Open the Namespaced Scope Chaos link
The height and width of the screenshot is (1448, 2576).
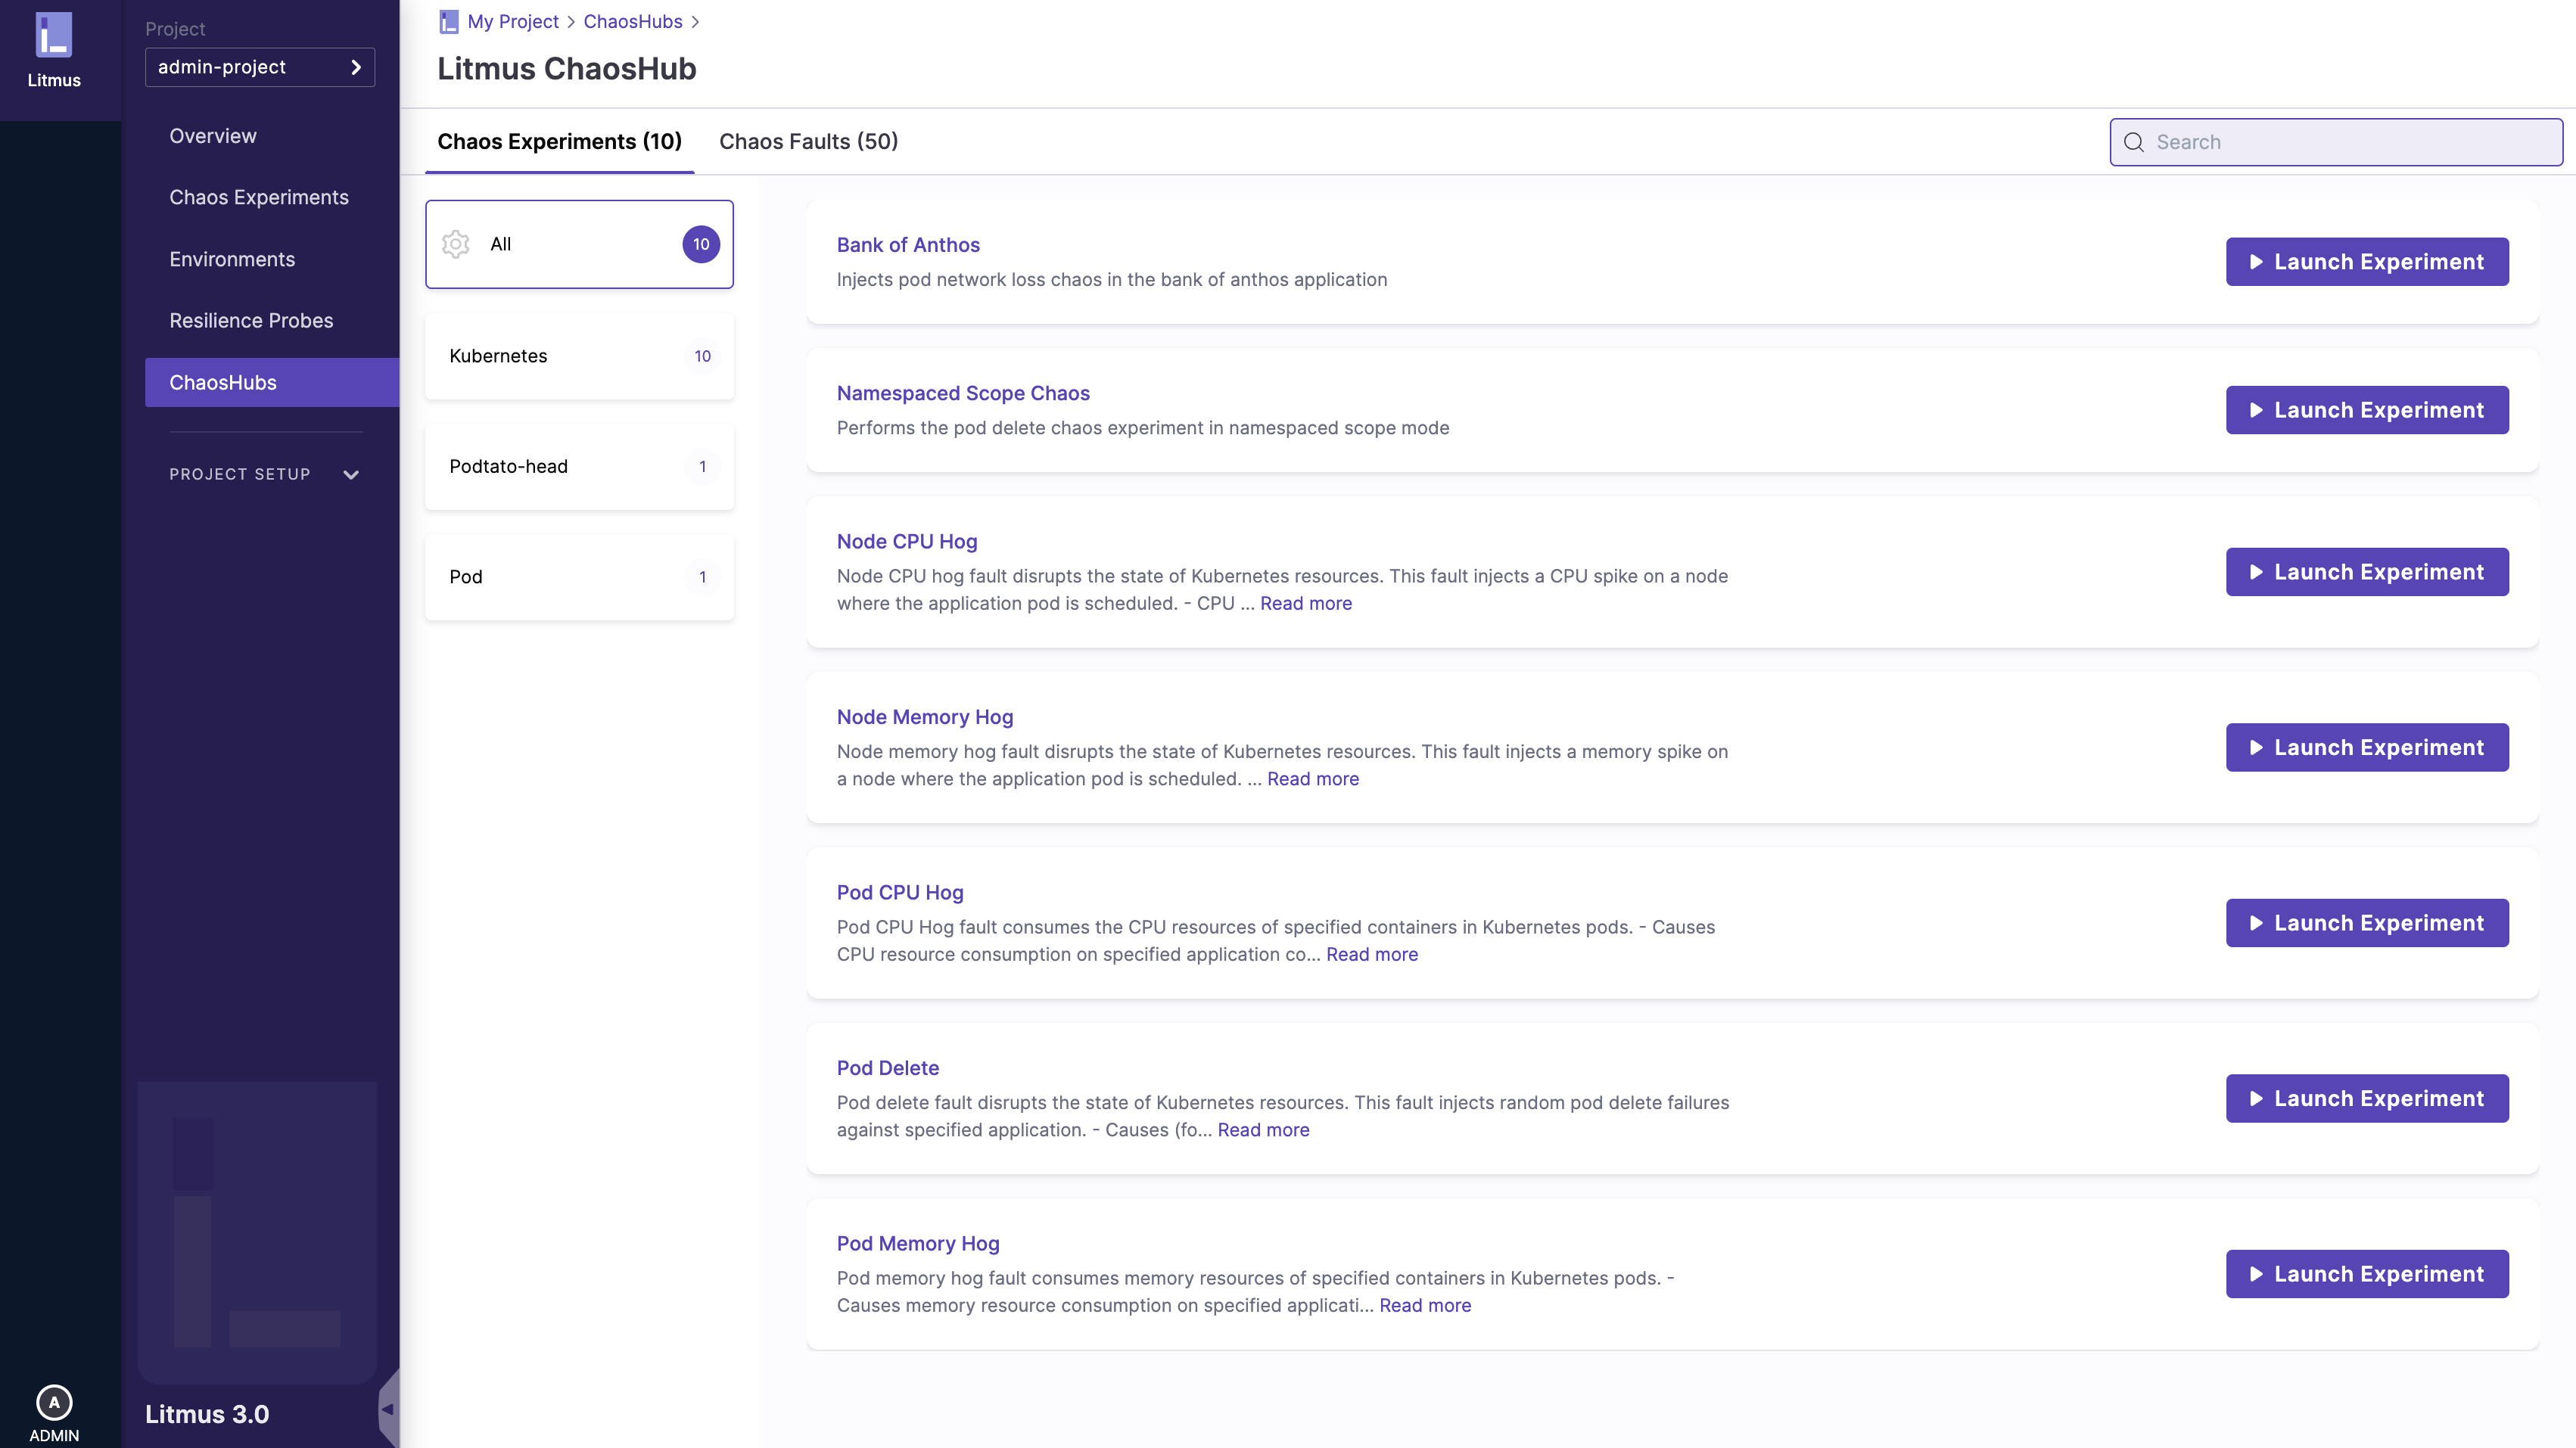(963, 393)
